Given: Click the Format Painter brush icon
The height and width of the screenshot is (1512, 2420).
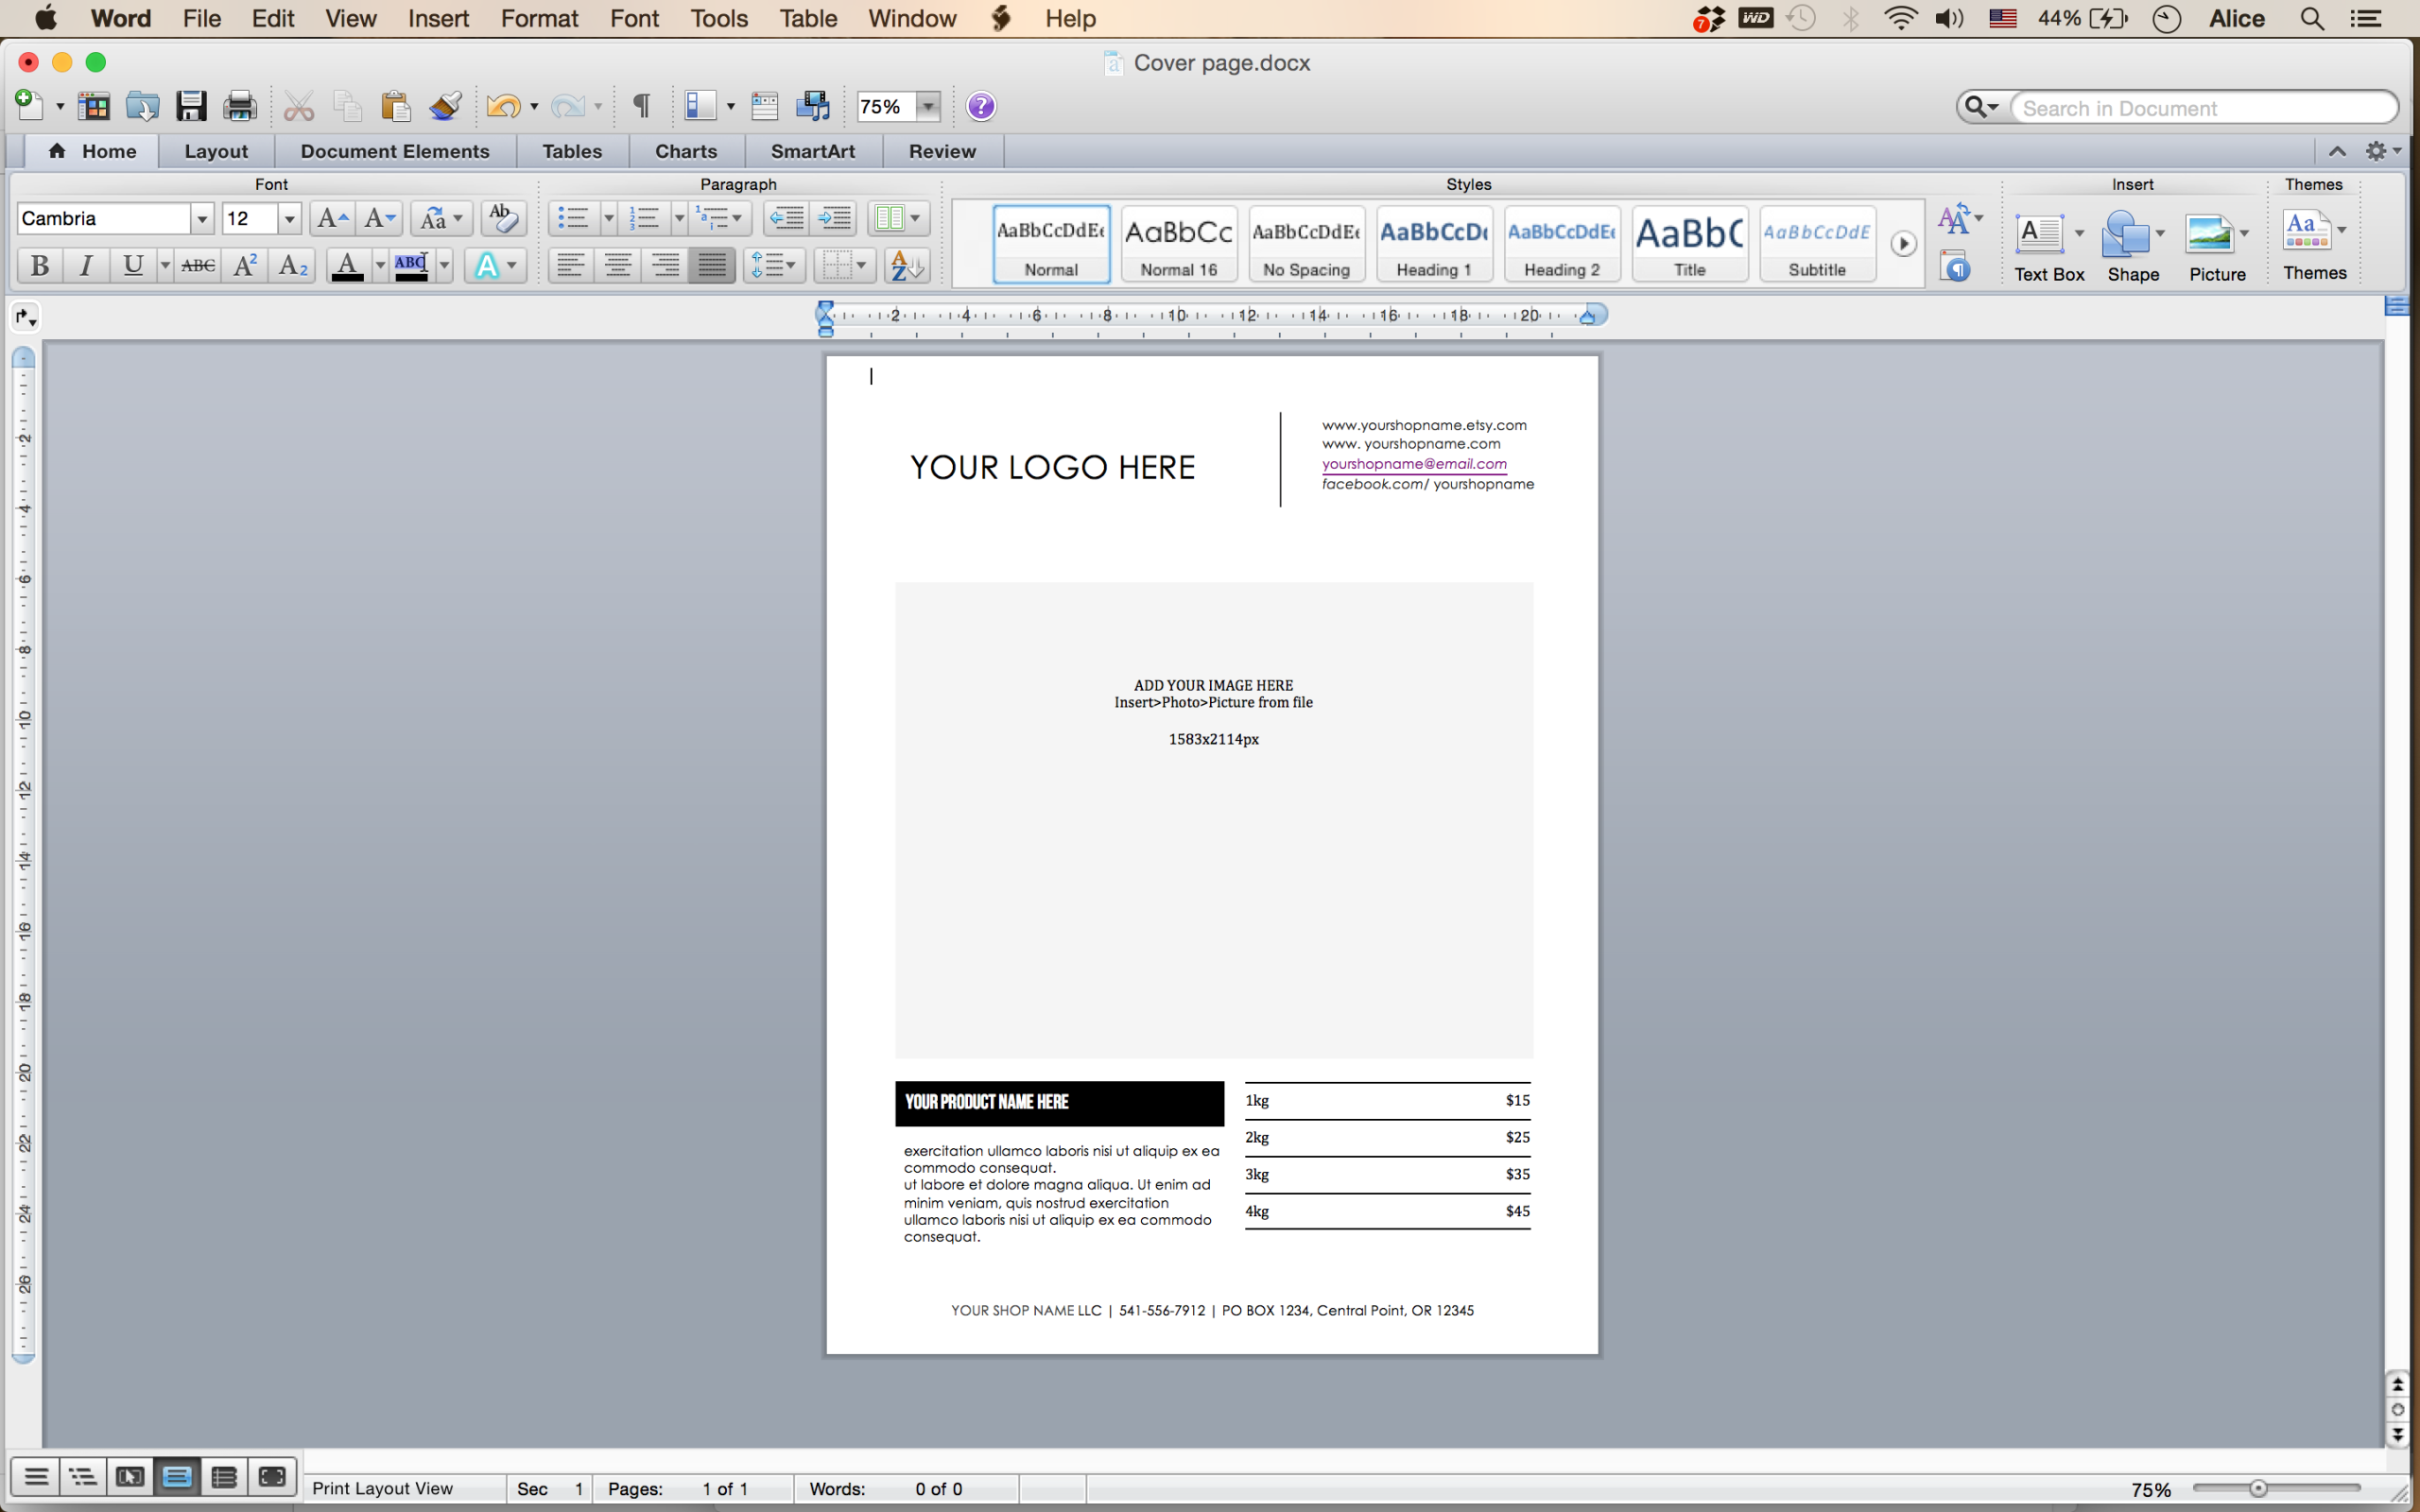Looking at the screenshot, I should pyautogui.click(x=445, y=106).
